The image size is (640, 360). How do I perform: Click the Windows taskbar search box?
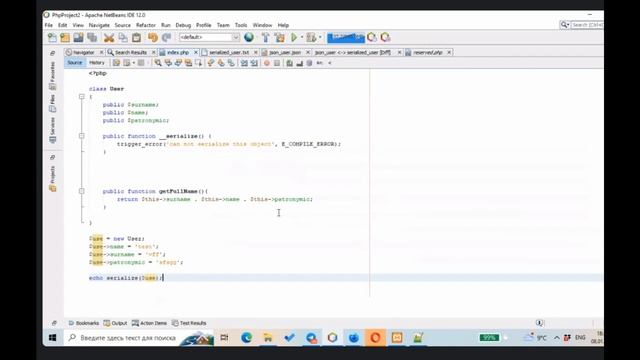click(x=139, y=338)
